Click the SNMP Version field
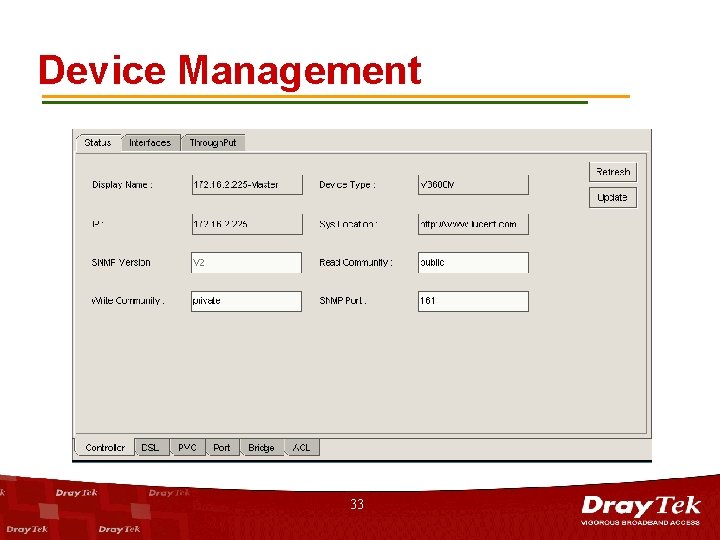This screenshot has height=540, width=720. 247,263
